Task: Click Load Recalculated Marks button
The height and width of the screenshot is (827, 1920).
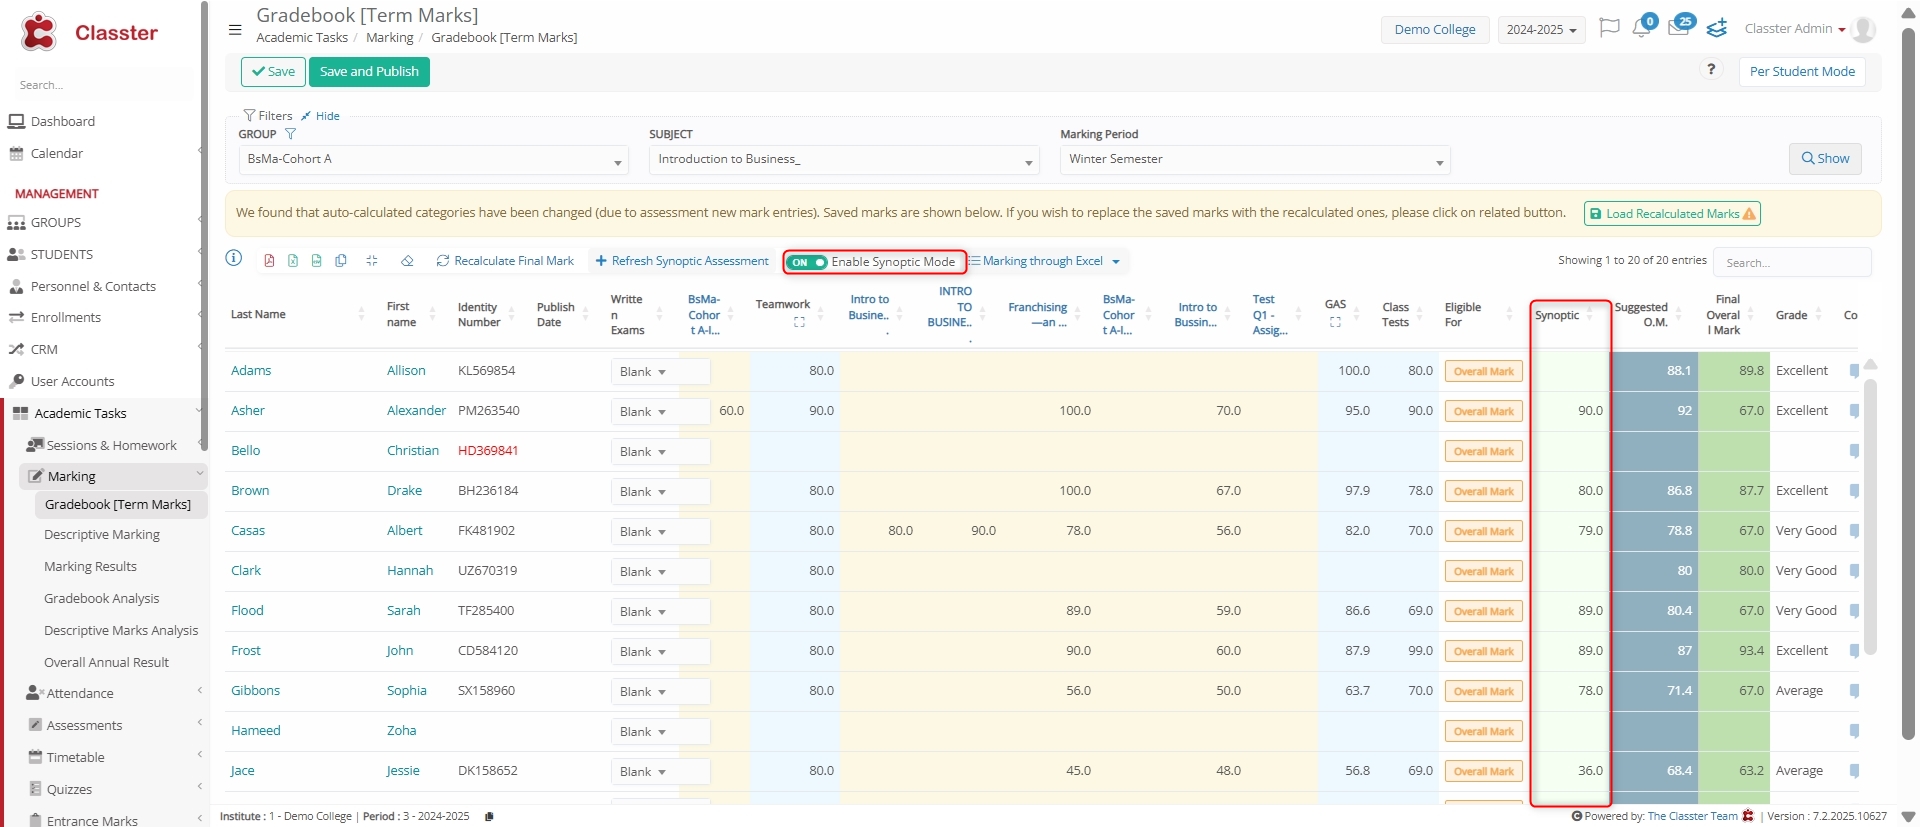Action: click(x=1672, y=214)
